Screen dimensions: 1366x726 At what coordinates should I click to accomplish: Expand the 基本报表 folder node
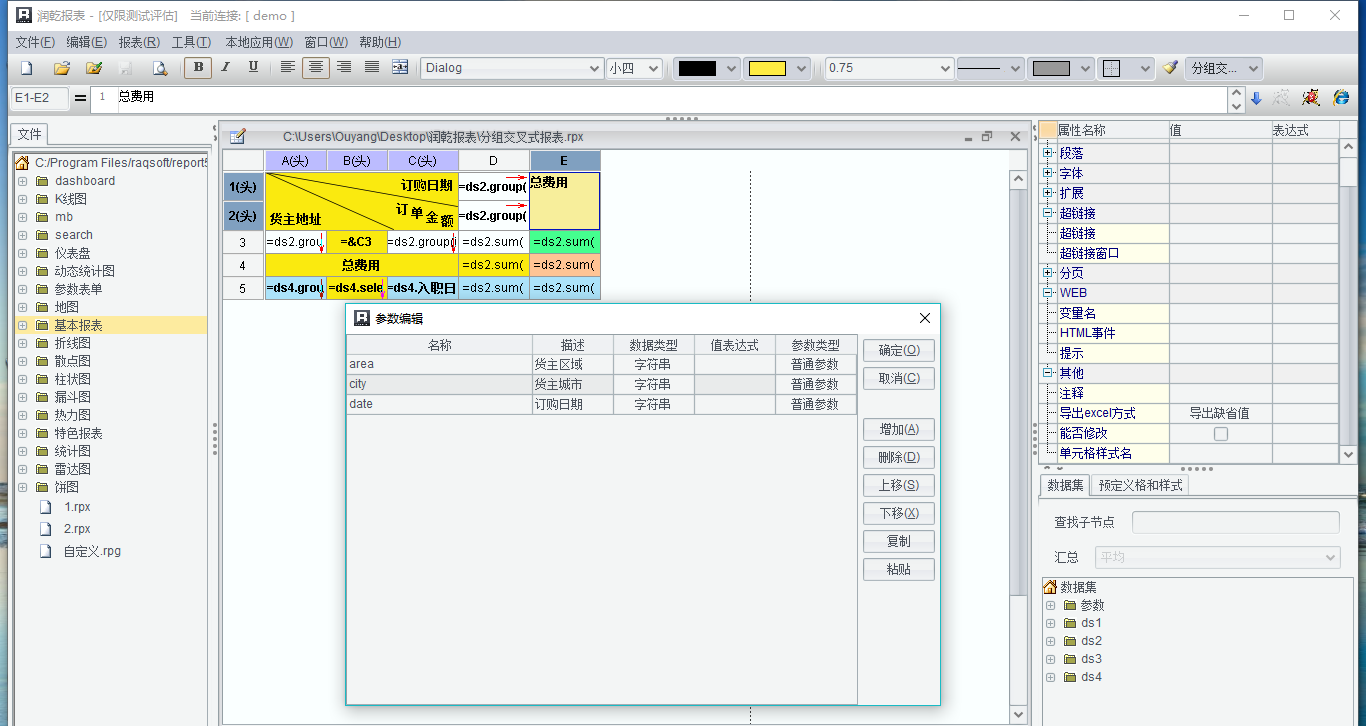click(22, 325)
